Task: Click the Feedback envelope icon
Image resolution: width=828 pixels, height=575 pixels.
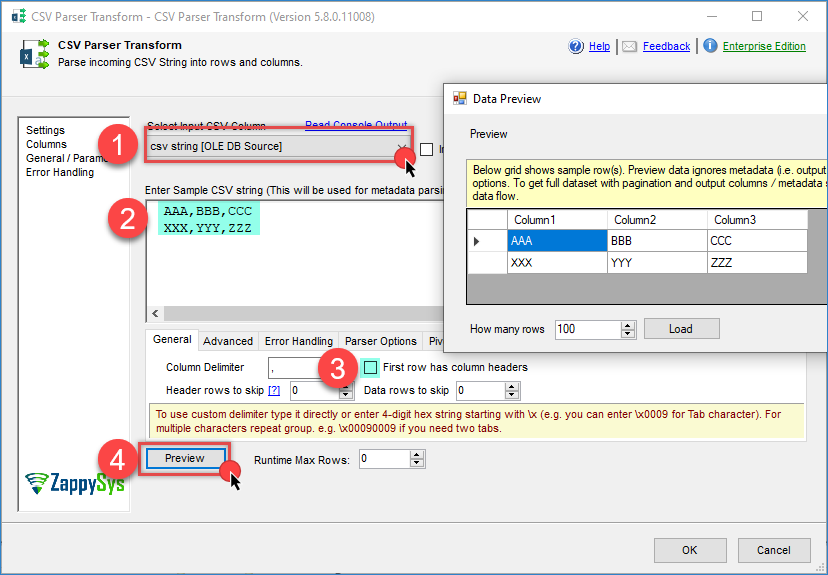Action: click(629, 46)
